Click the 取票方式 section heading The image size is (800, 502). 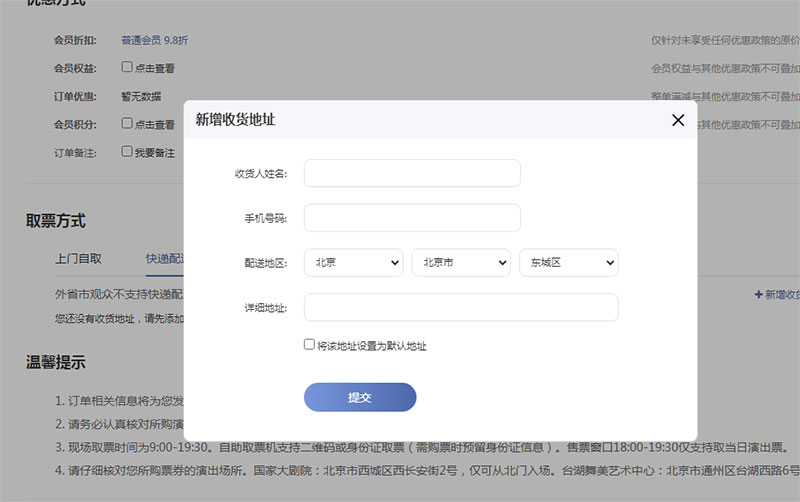coord(56,221)
